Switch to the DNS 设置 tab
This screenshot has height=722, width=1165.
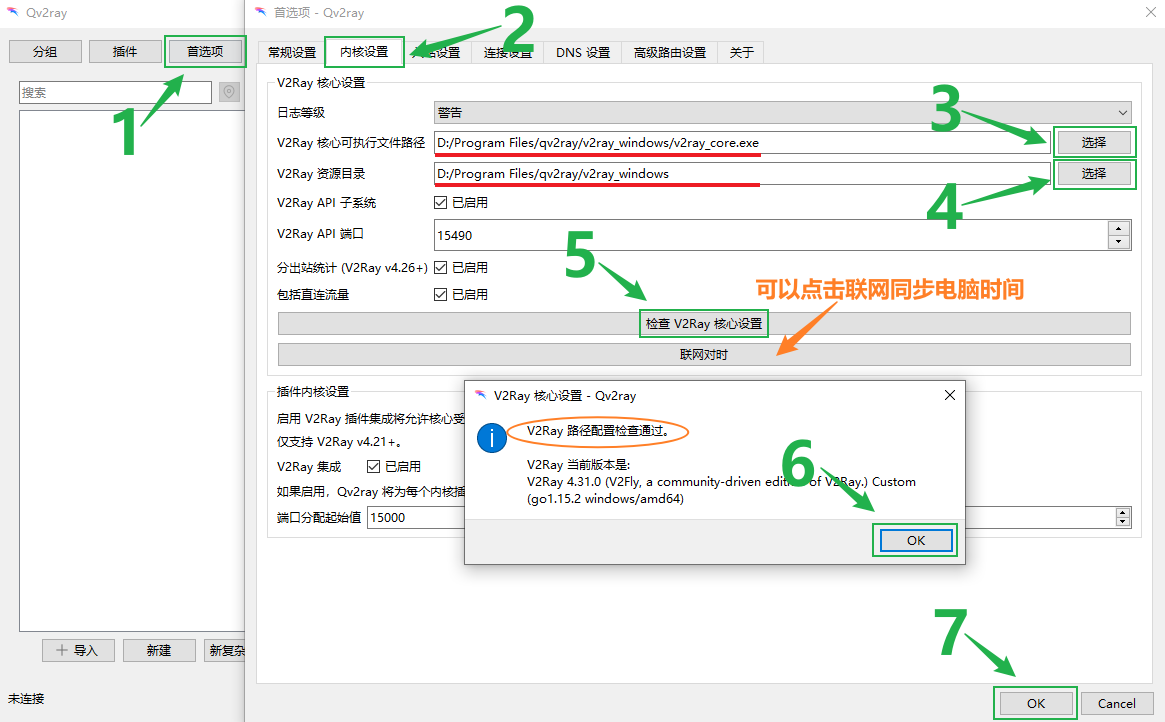(x=582, y=53)
